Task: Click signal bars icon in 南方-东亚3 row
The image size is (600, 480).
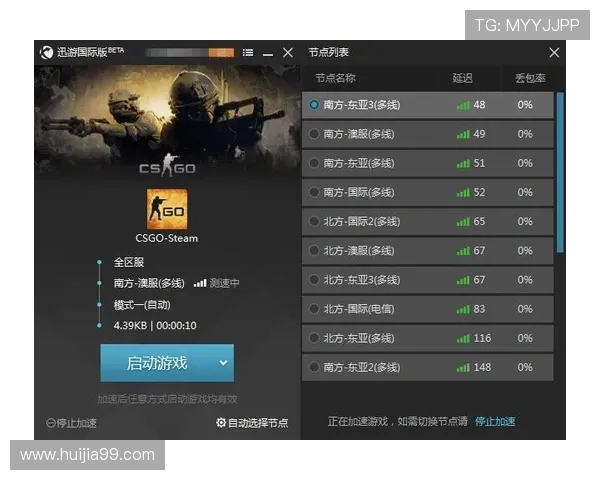Action: 463,105
